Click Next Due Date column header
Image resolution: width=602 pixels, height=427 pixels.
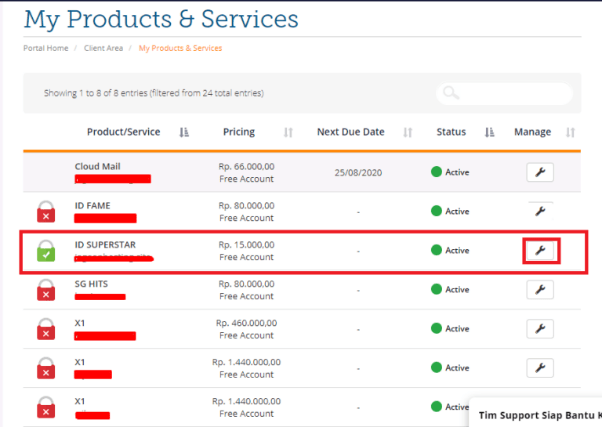click(351, 132)
